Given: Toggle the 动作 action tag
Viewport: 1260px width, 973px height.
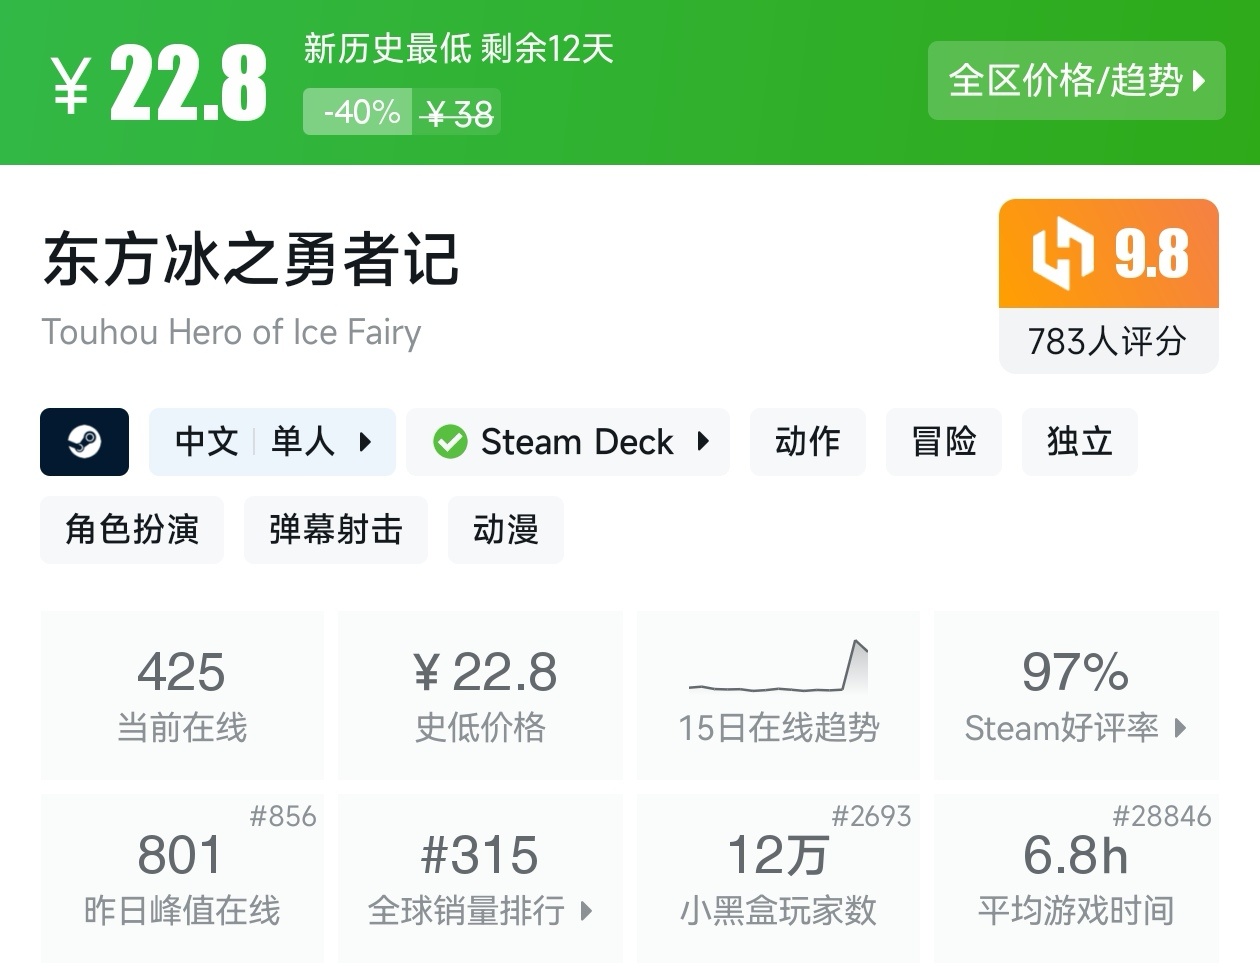Looking at the screenshot, I should coord(807,441).
